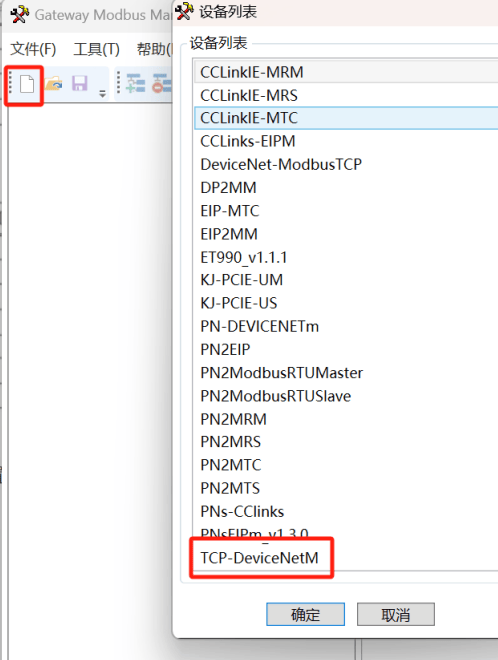Viewport: 498px width, 660px height.
Task: Select CCLinks-EIPM in device list
Action: pyautogui.click(x=346, y=141)
